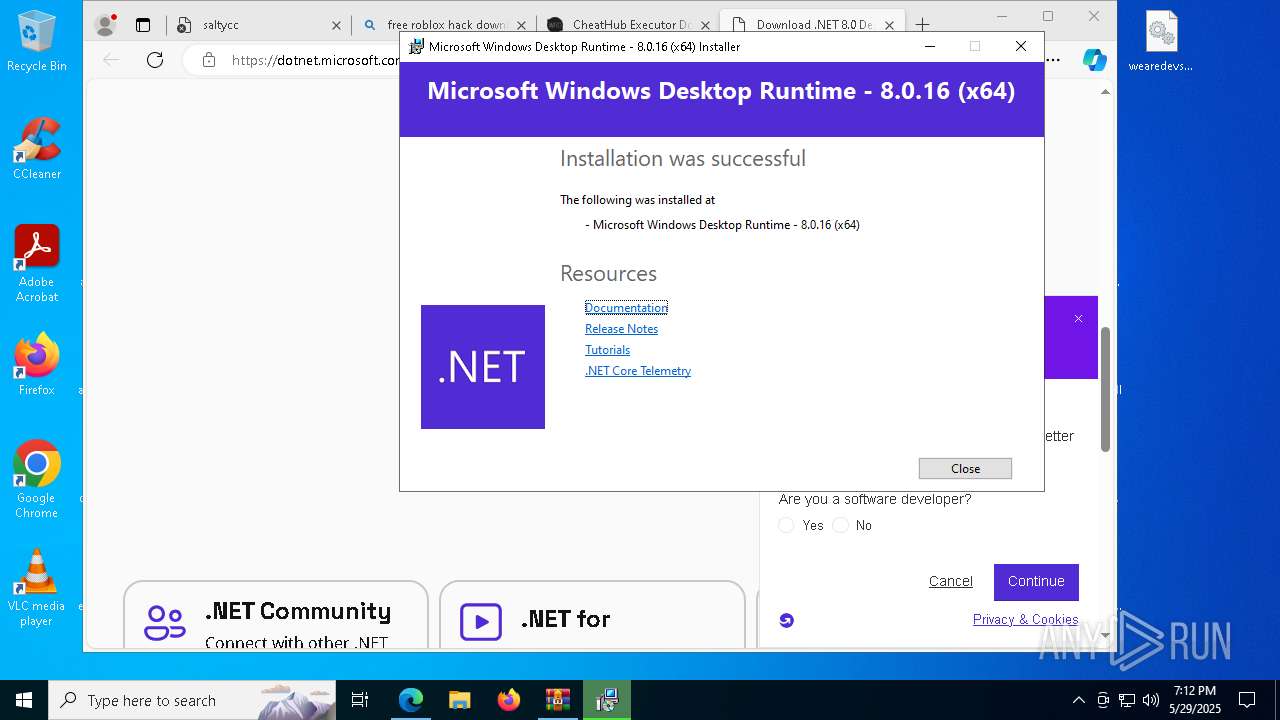Open Google Chrome desktop shortcut
1280x720 pixels.
[37, 479]
